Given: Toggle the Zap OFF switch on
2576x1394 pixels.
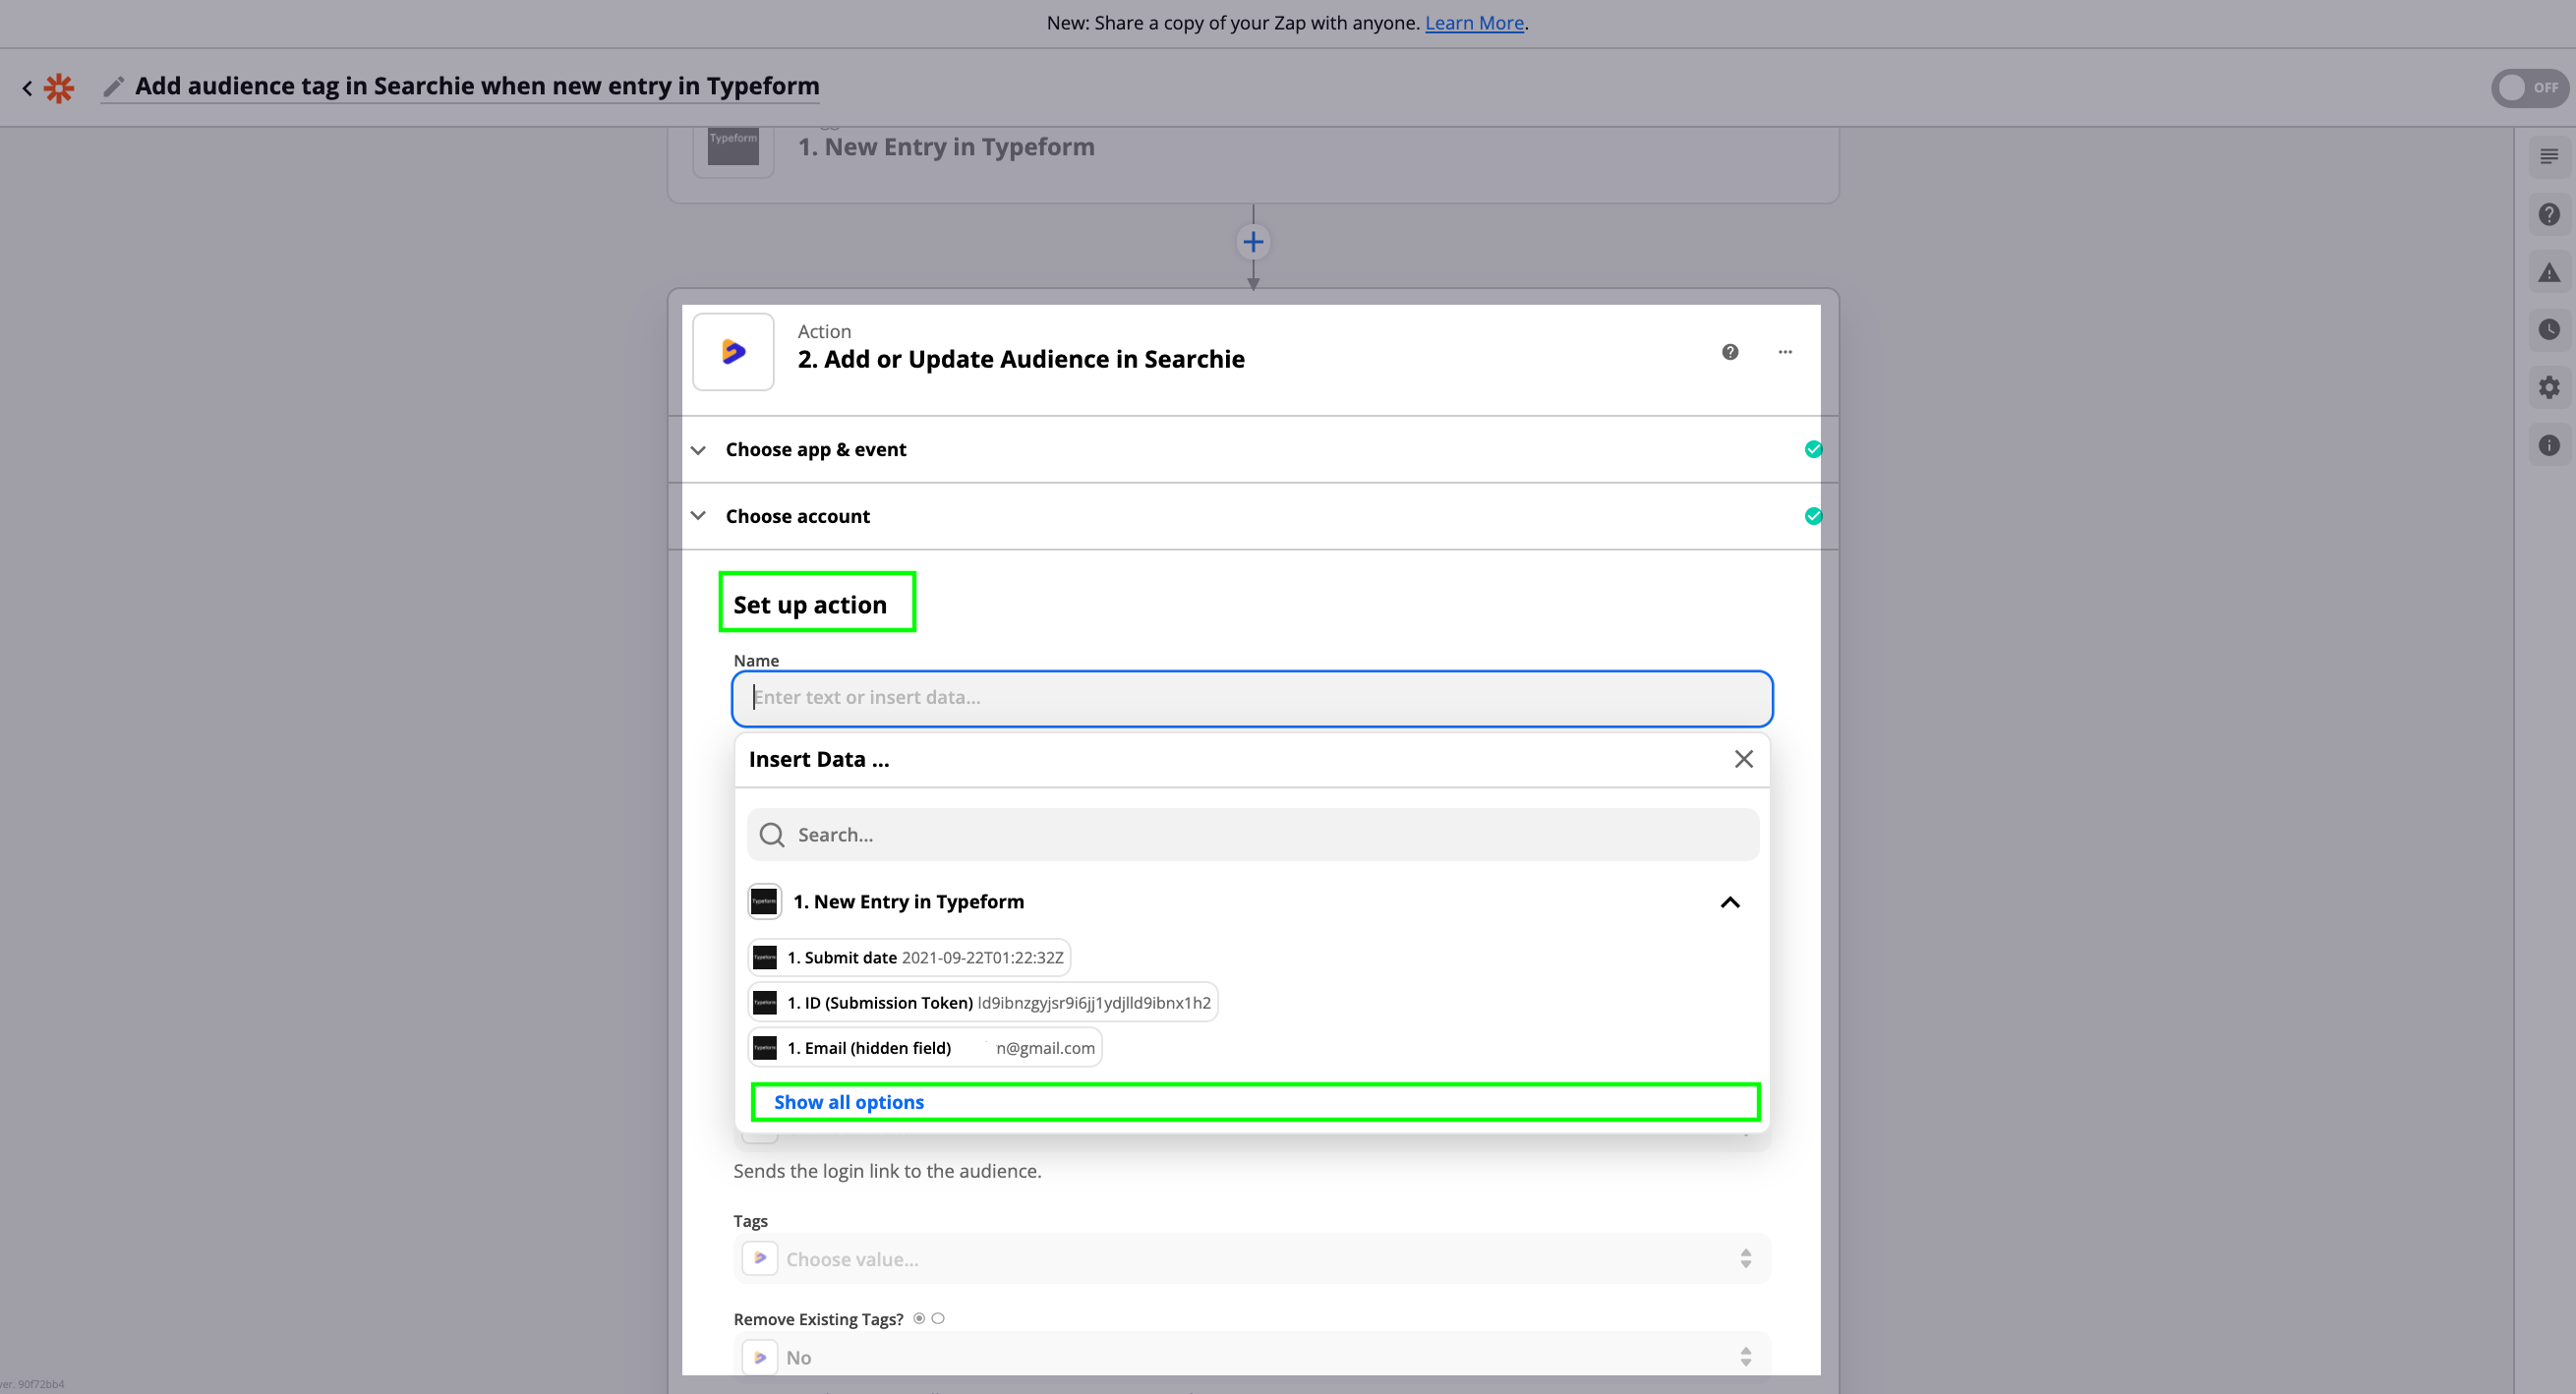Looking at the screenshot, I should point(2529,88).
